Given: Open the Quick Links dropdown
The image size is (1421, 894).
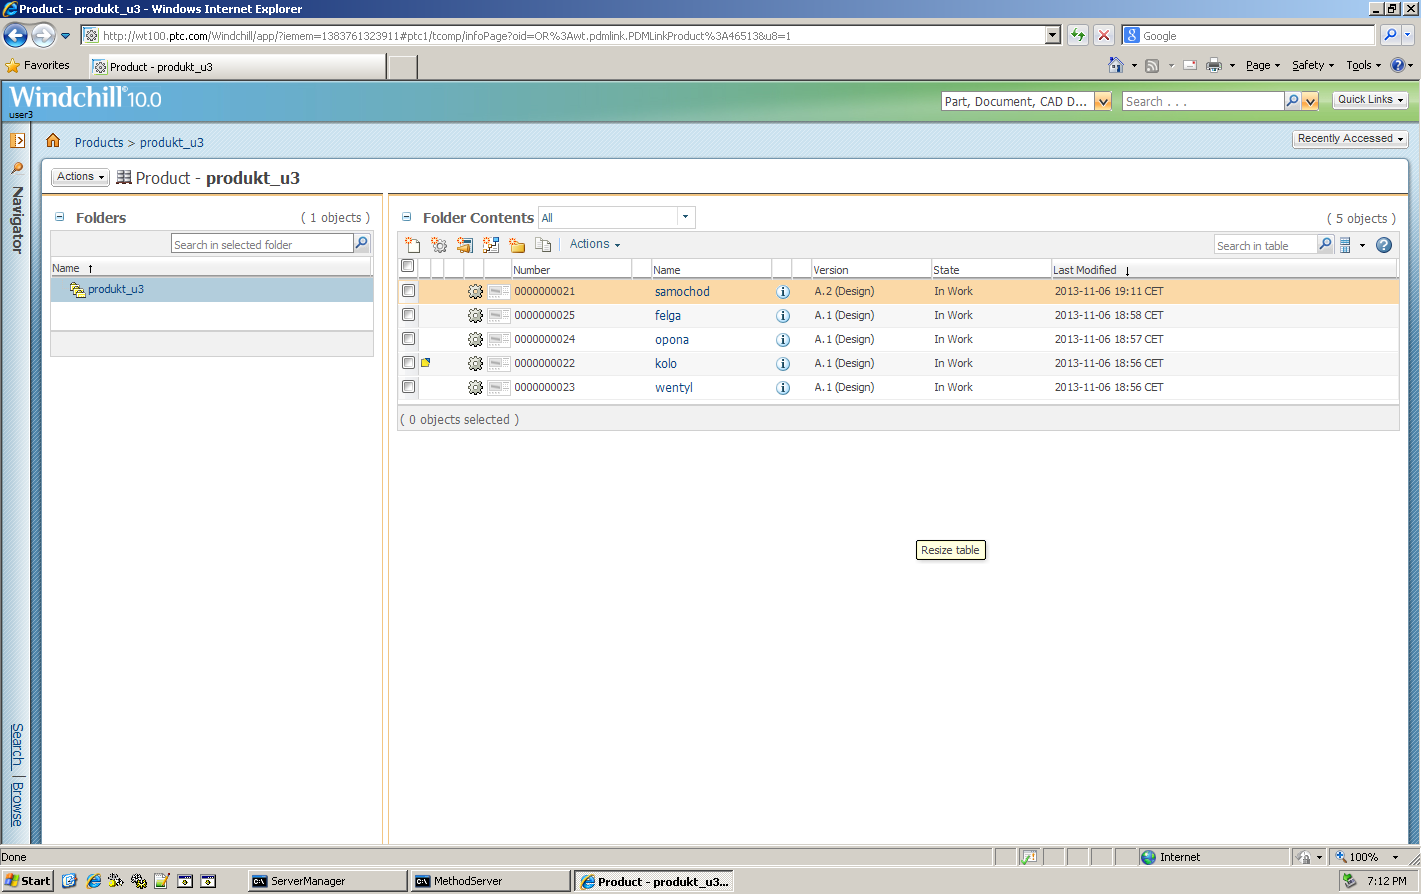Looking at the screenshot, I should coord(1371,100).
